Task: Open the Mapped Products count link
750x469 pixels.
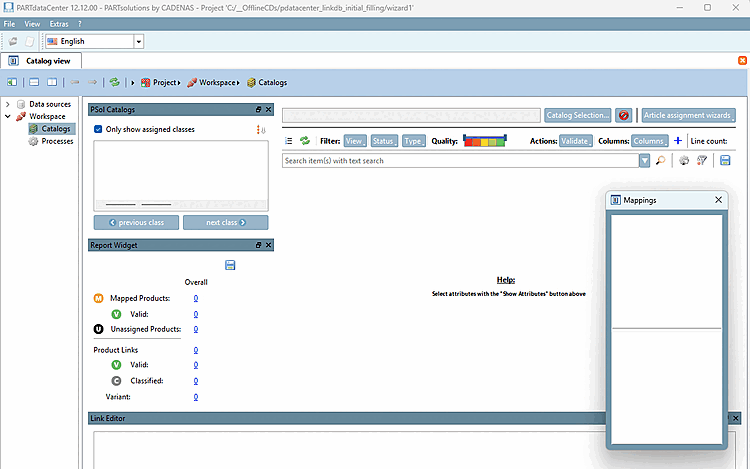Action: pyautogui.click(x=196, y=298)
